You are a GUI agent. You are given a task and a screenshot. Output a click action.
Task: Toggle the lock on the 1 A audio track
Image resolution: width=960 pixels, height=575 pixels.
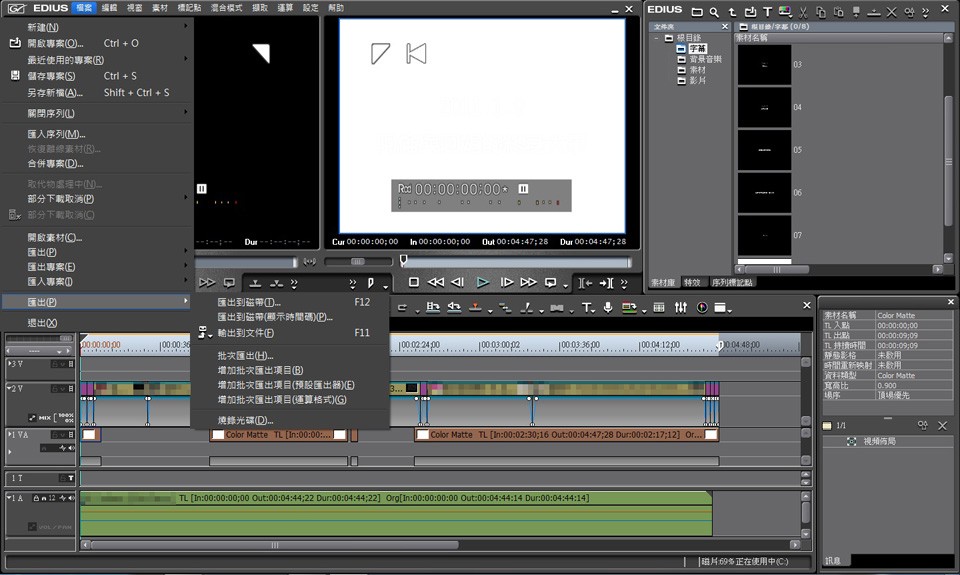pos(37,498)
